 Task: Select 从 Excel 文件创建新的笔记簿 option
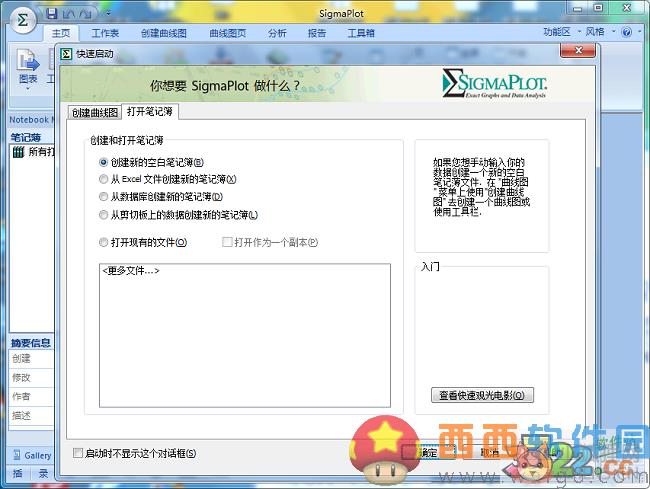coord(103,179)
